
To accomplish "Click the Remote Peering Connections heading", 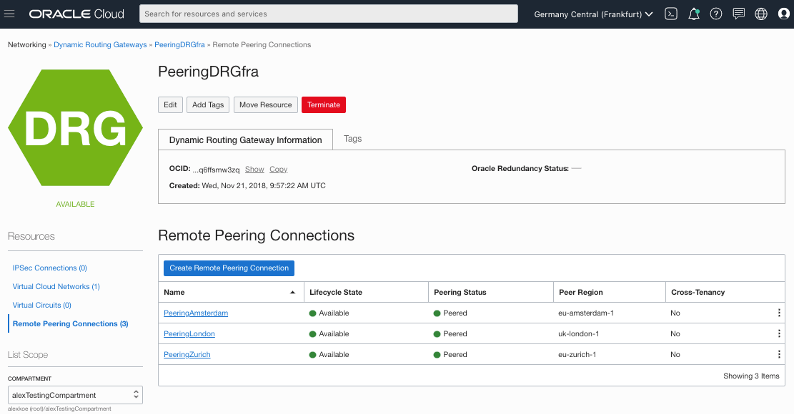I will pyautogui.click(x=256, y=235).
